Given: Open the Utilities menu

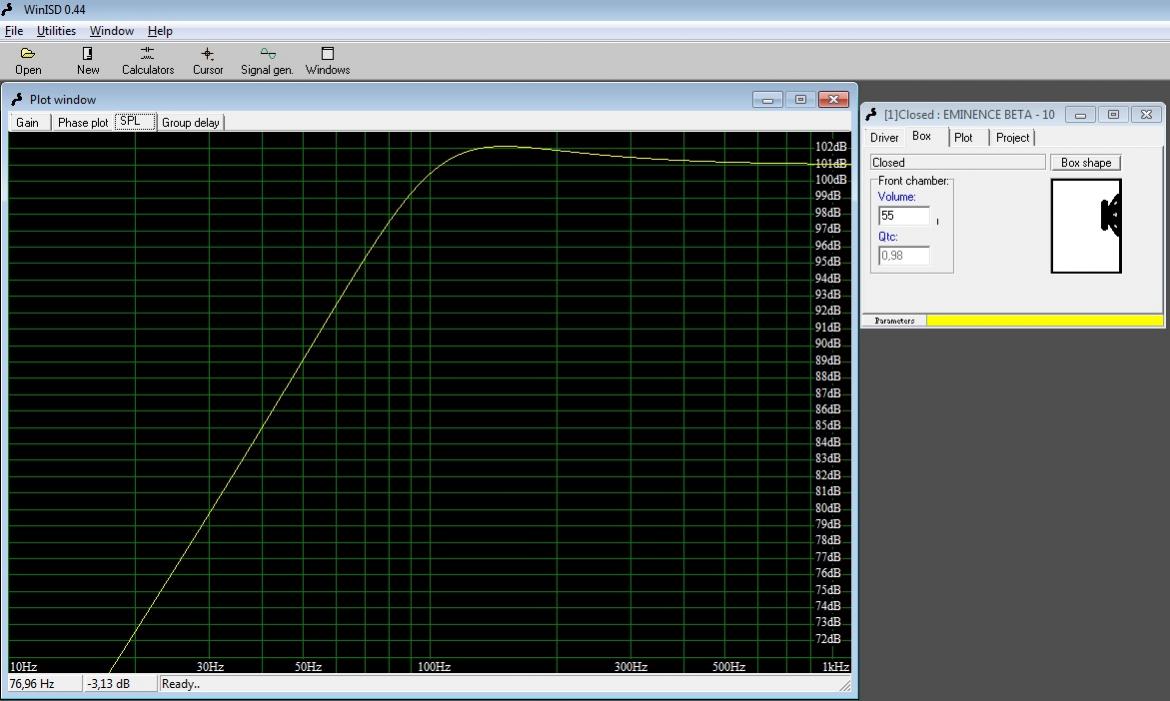Looking at the screenshot, I should pos(56,31).
